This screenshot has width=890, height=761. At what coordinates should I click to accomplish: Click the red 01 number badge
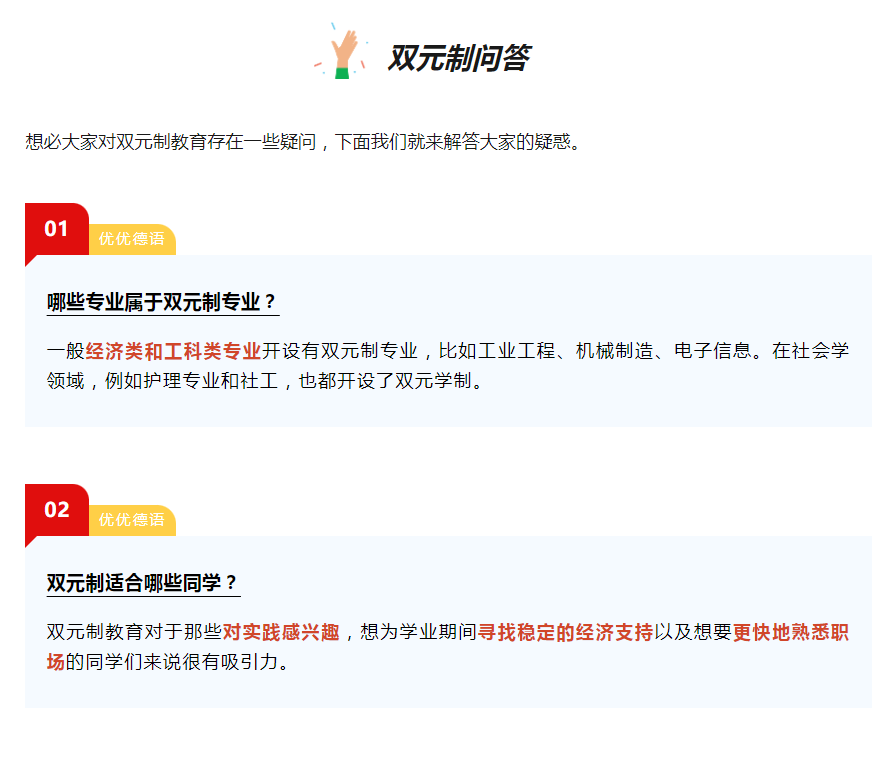pyautogui.click(x=57, y=229)
